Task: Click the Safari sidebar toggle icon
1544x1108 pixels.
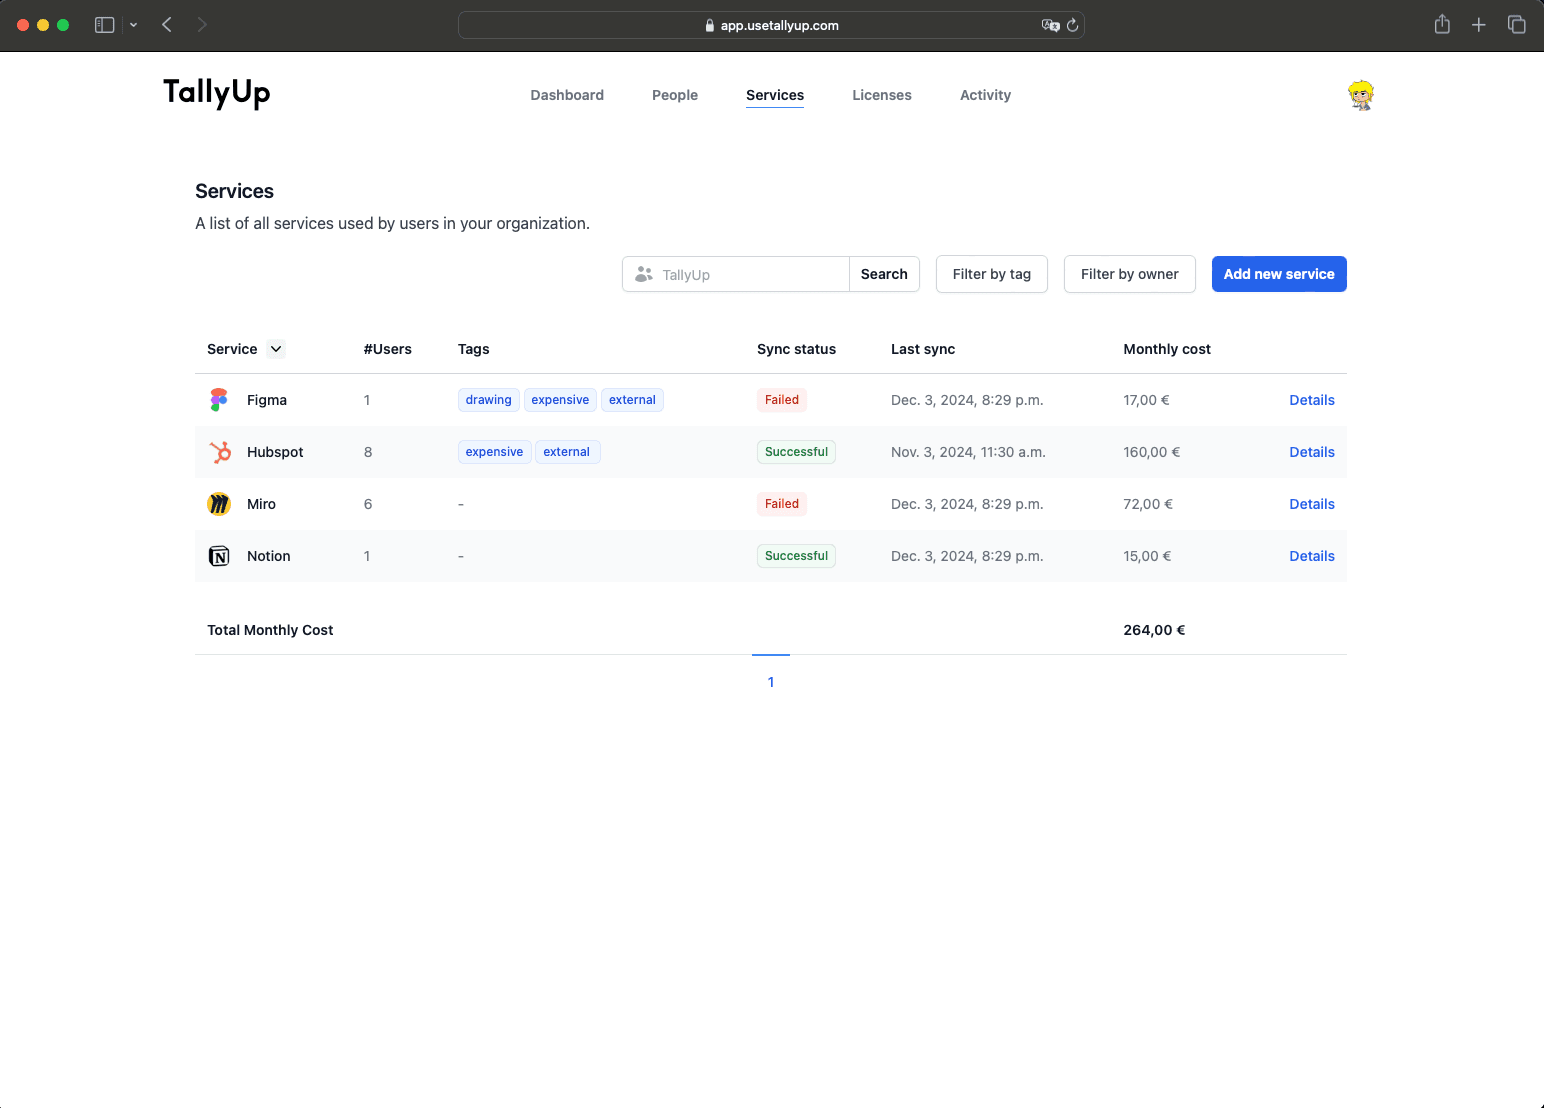Action: (104, 25)
